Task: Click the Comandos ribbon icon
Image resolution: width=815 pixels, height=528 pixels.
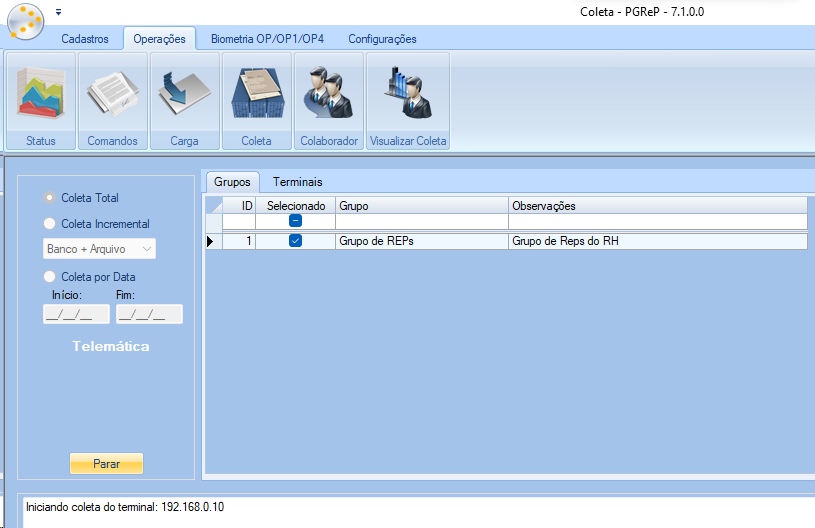Action: point(112,100)
